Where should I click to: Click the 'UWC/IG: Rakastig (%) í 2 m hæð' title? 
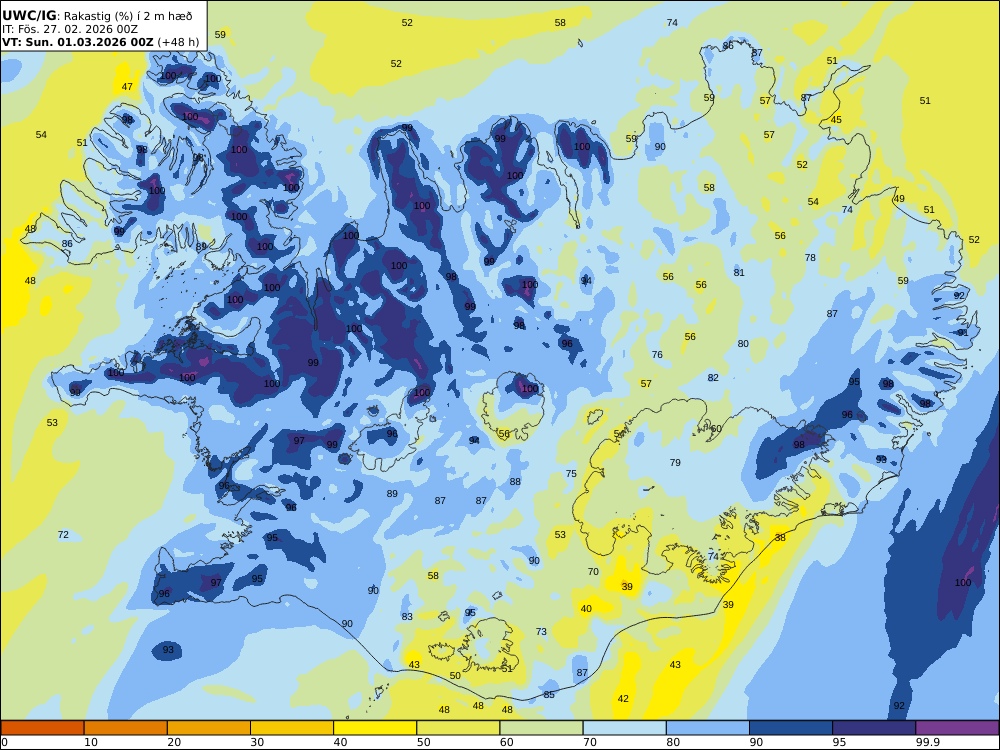coord(97,16)
